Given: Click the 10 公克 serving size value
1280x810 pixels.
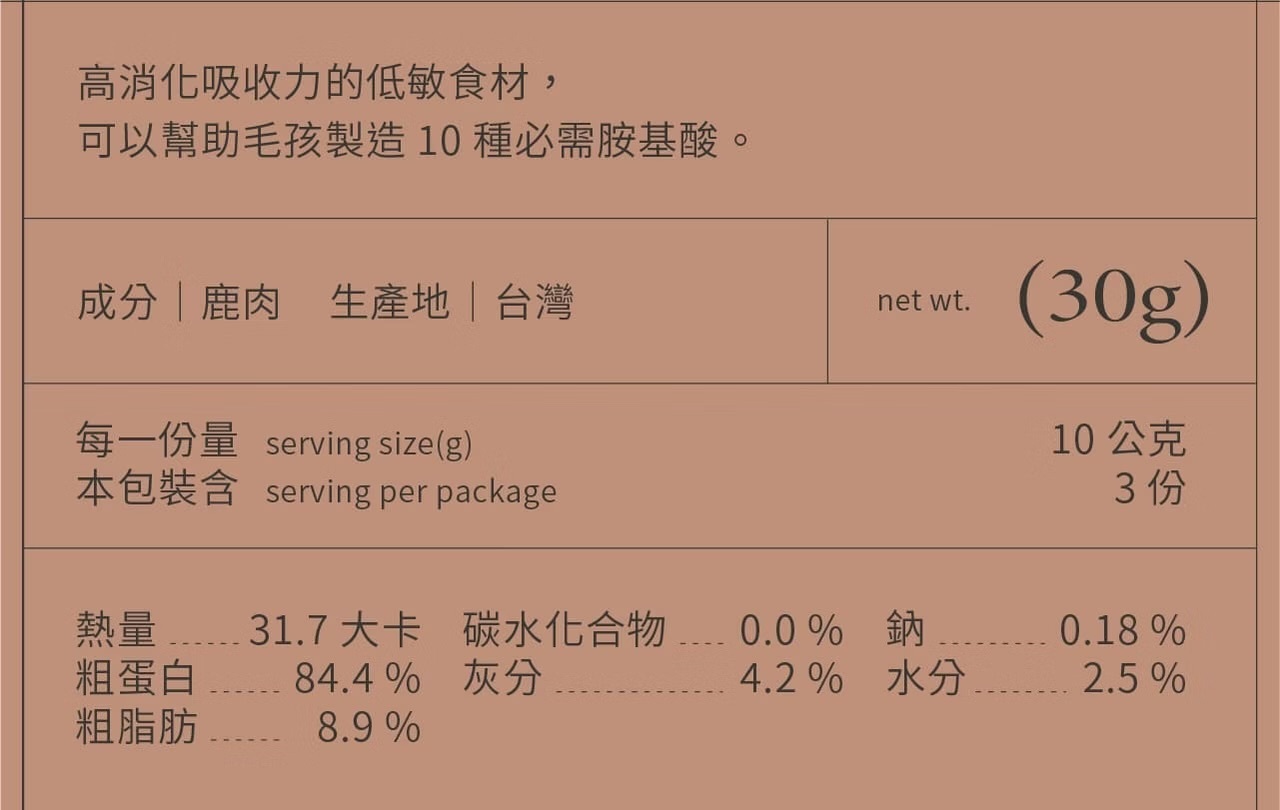Looking at the screenshot, I should click(1118, 440).
